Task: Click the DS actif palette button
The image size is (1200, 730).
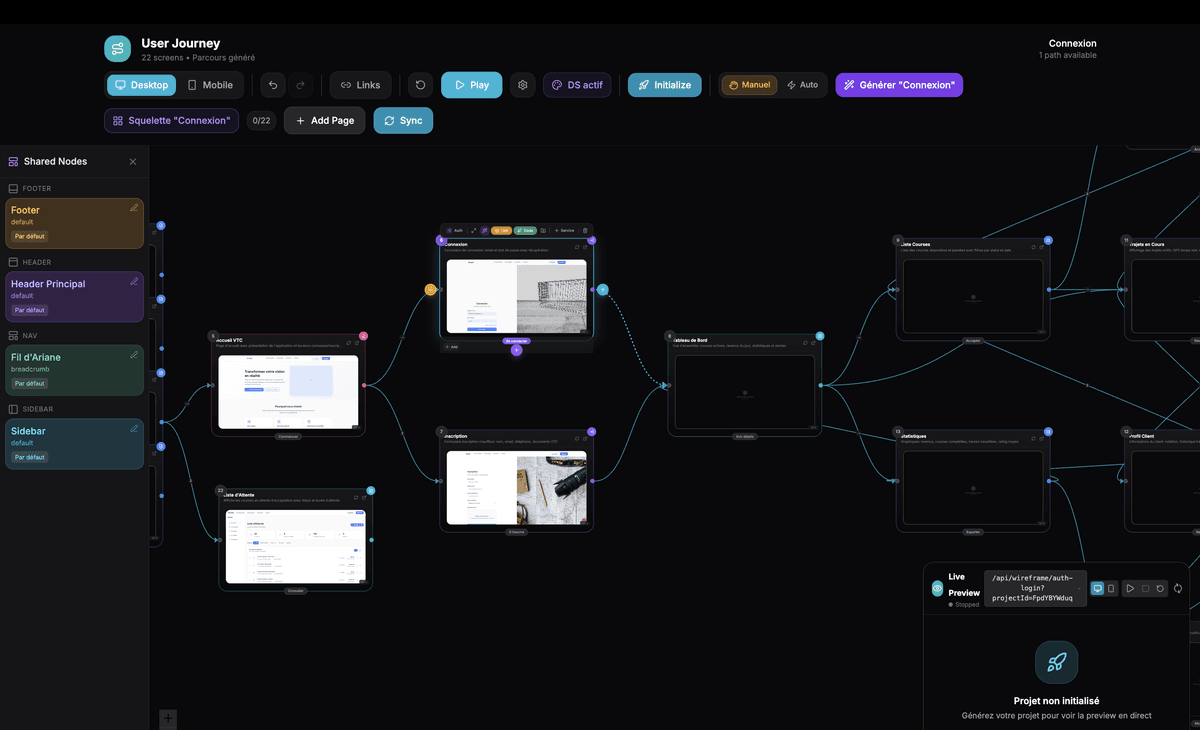Action: click(x=577, y=85)
